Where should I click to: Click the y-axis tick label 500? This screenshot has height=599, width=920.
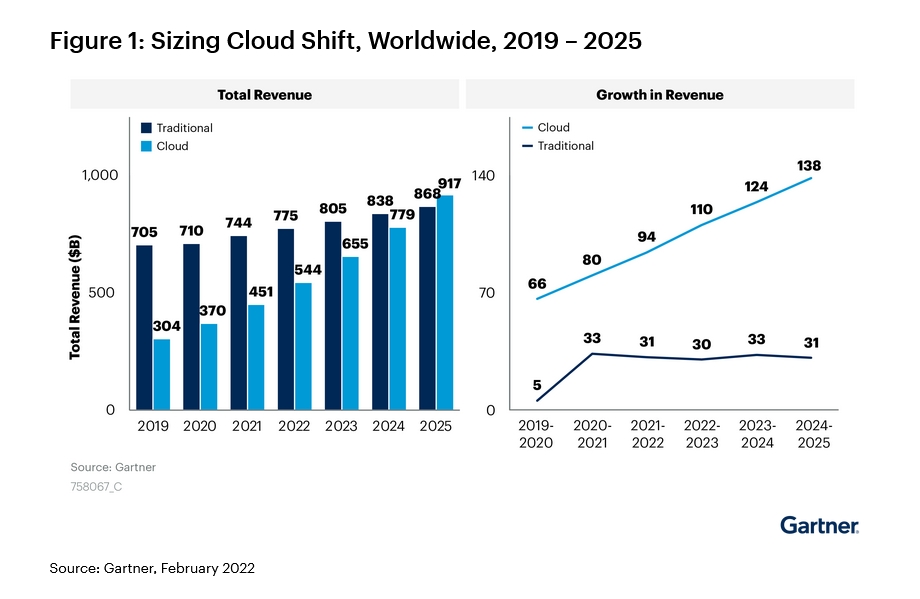[x=101, y=293]
